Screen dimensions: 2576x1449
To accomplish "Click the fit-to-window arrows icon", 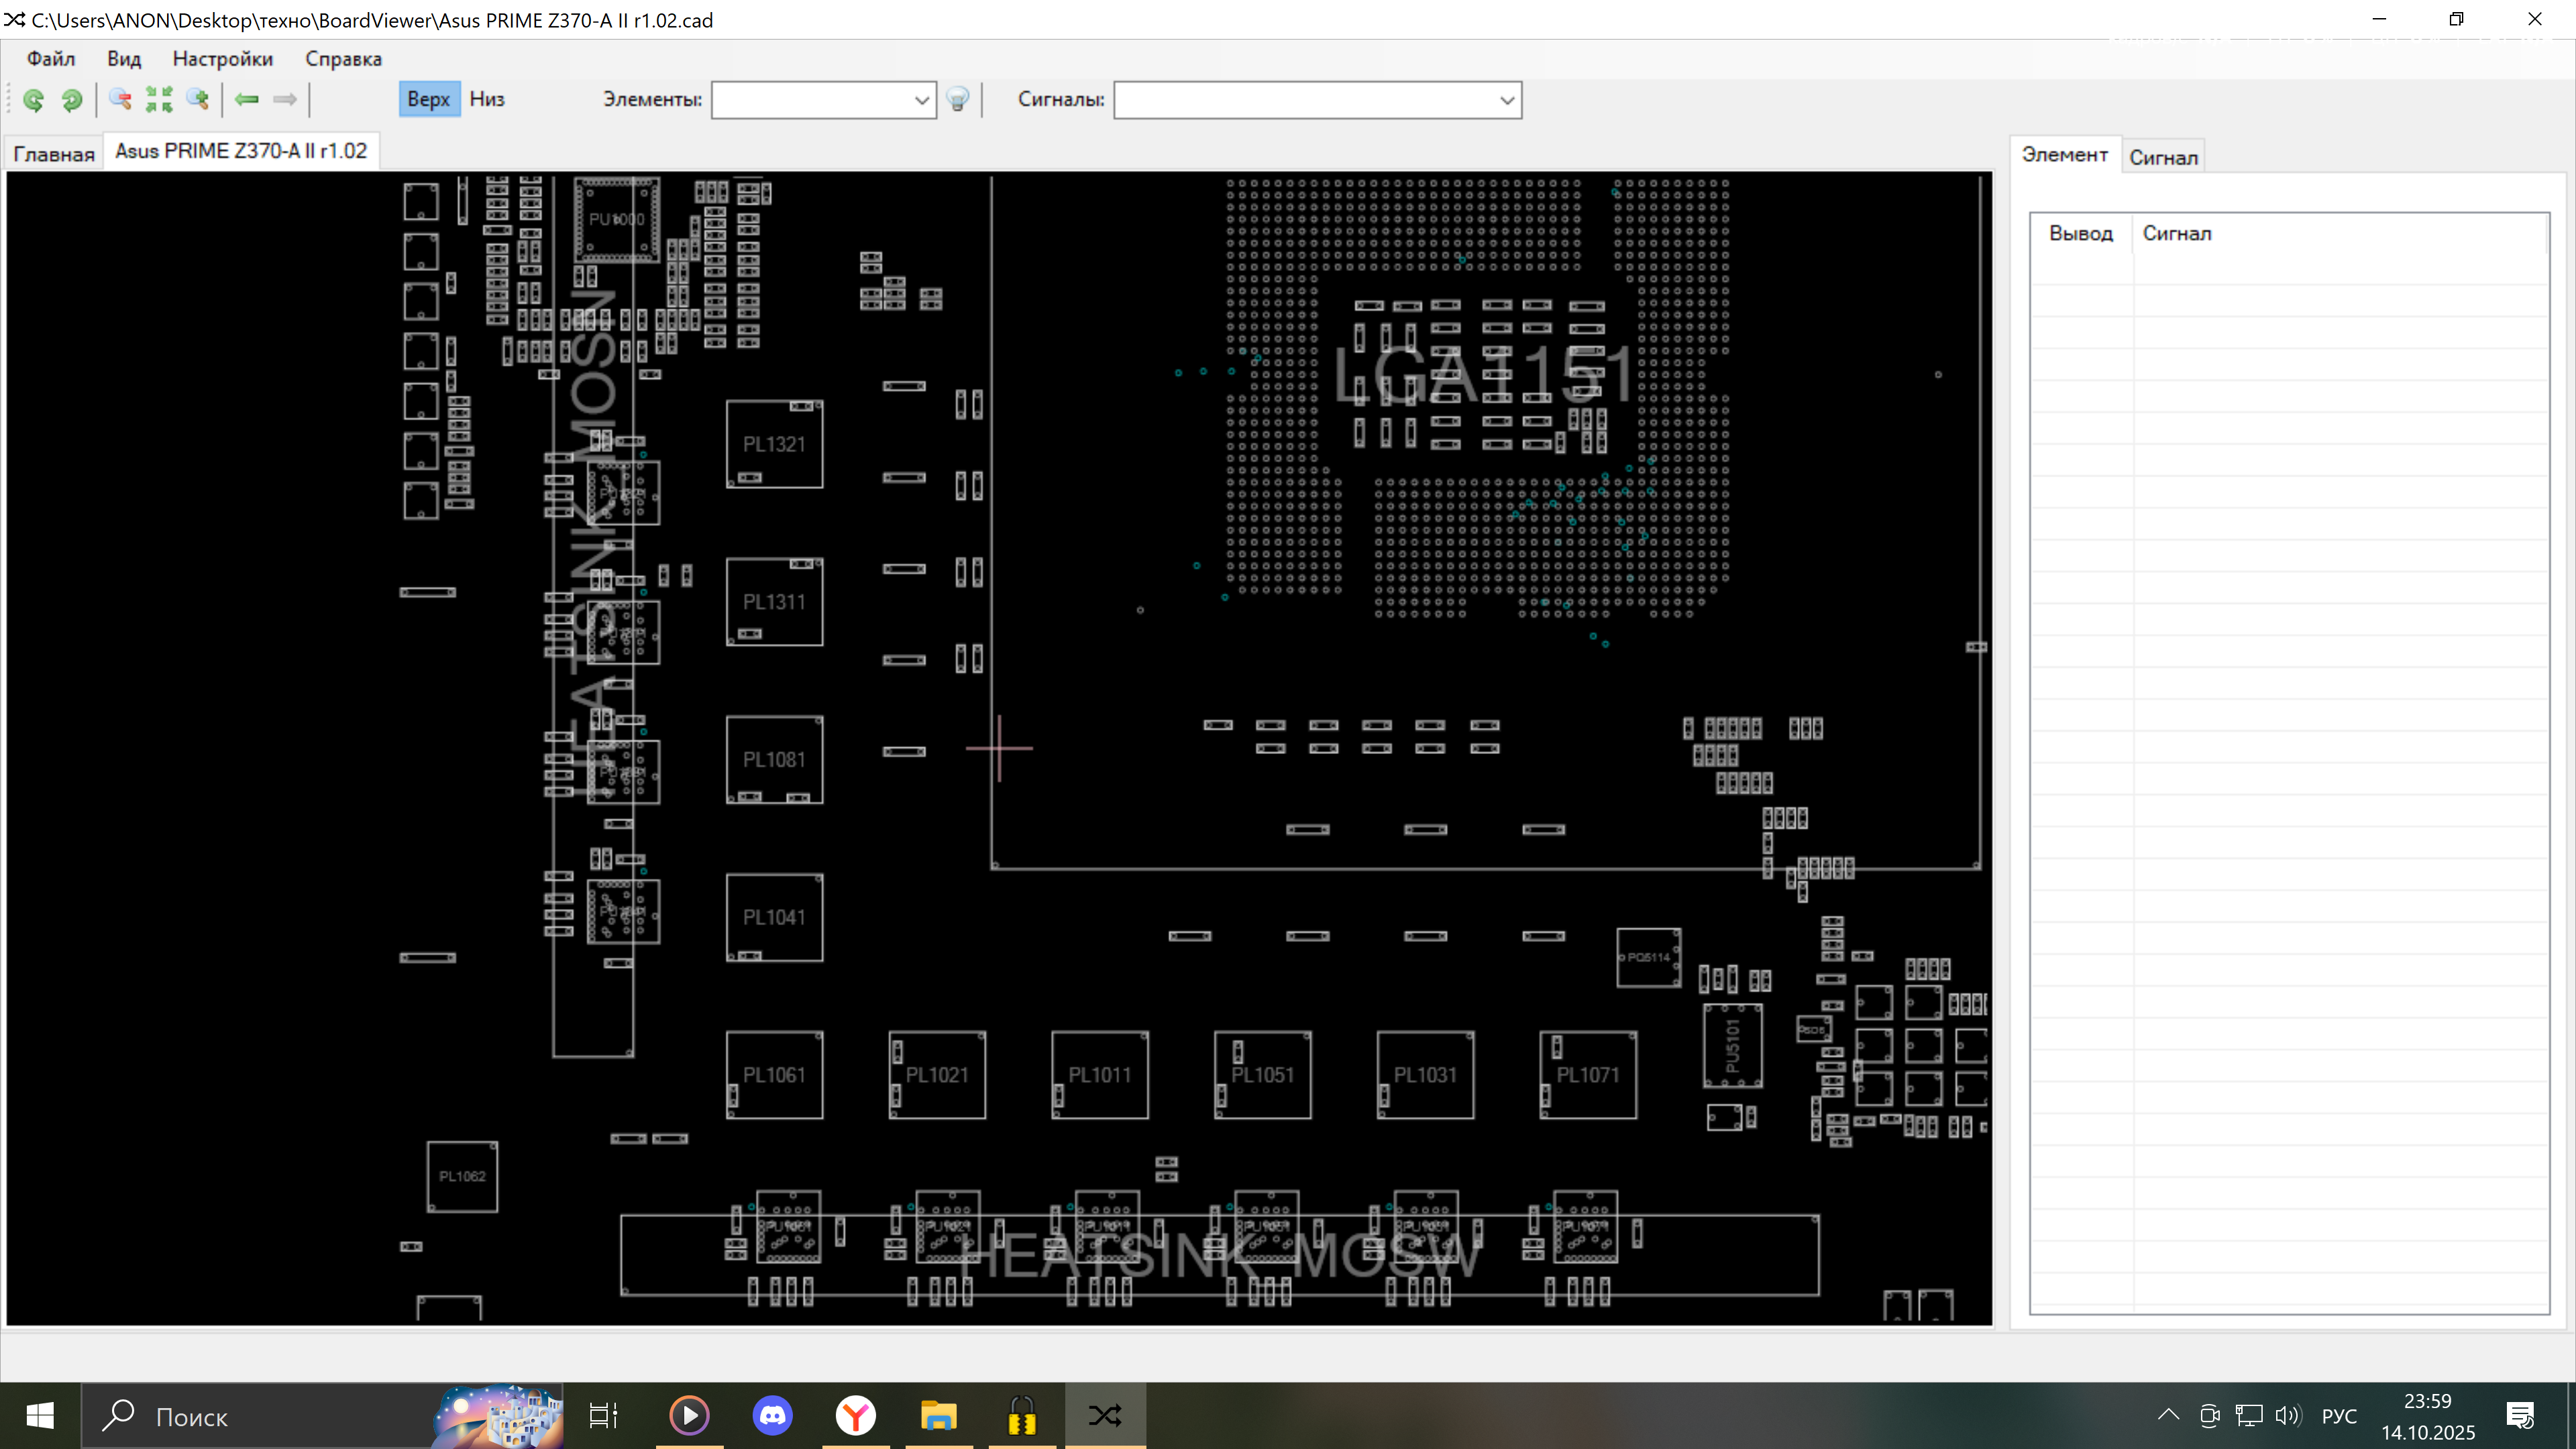I will (159, 99).
